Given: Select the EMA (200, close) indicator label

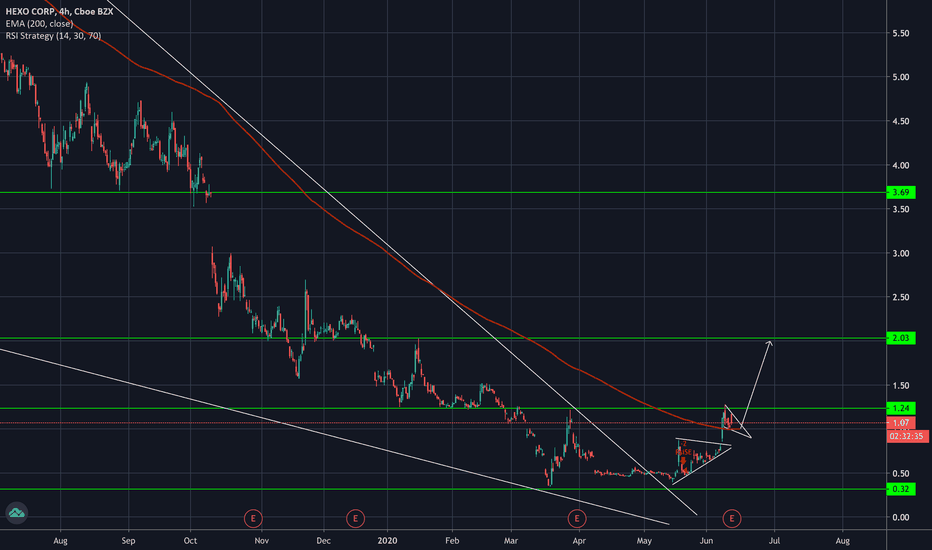Looking at the screenshot, I should pyautogui.click(x=39, y=24).
